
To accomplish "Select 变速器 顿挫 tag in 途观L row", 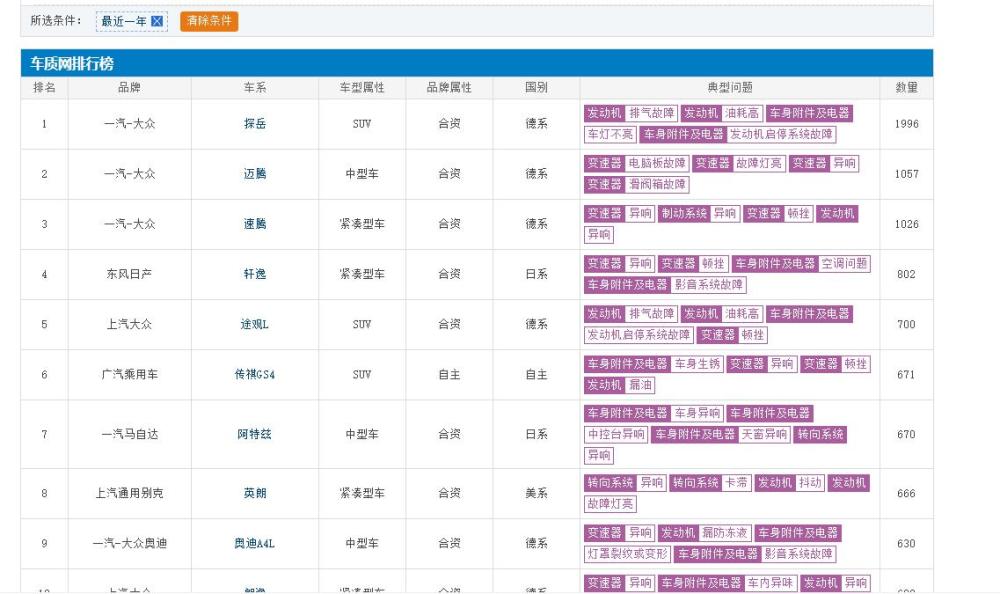I will (732, 335).
